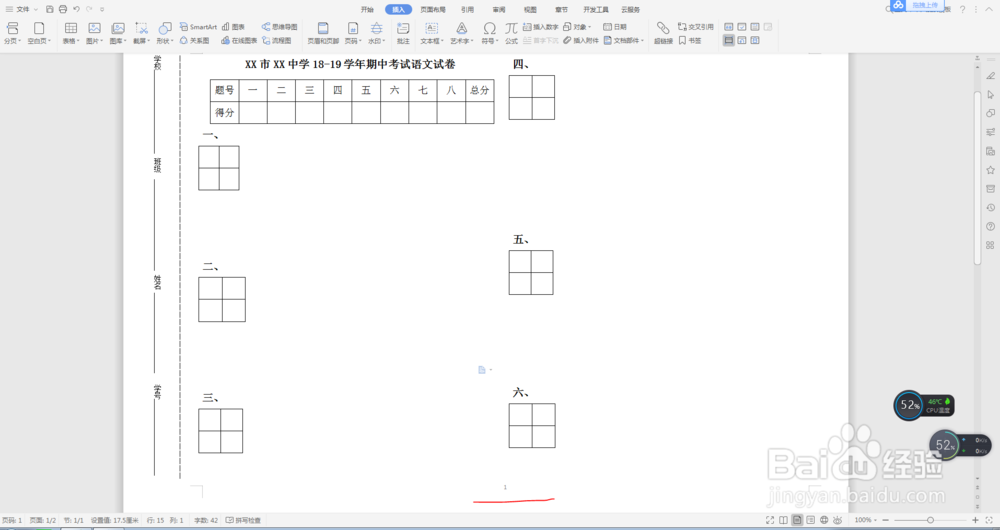
Task: Insert a 批注 comment
Action: pos(403,33)
